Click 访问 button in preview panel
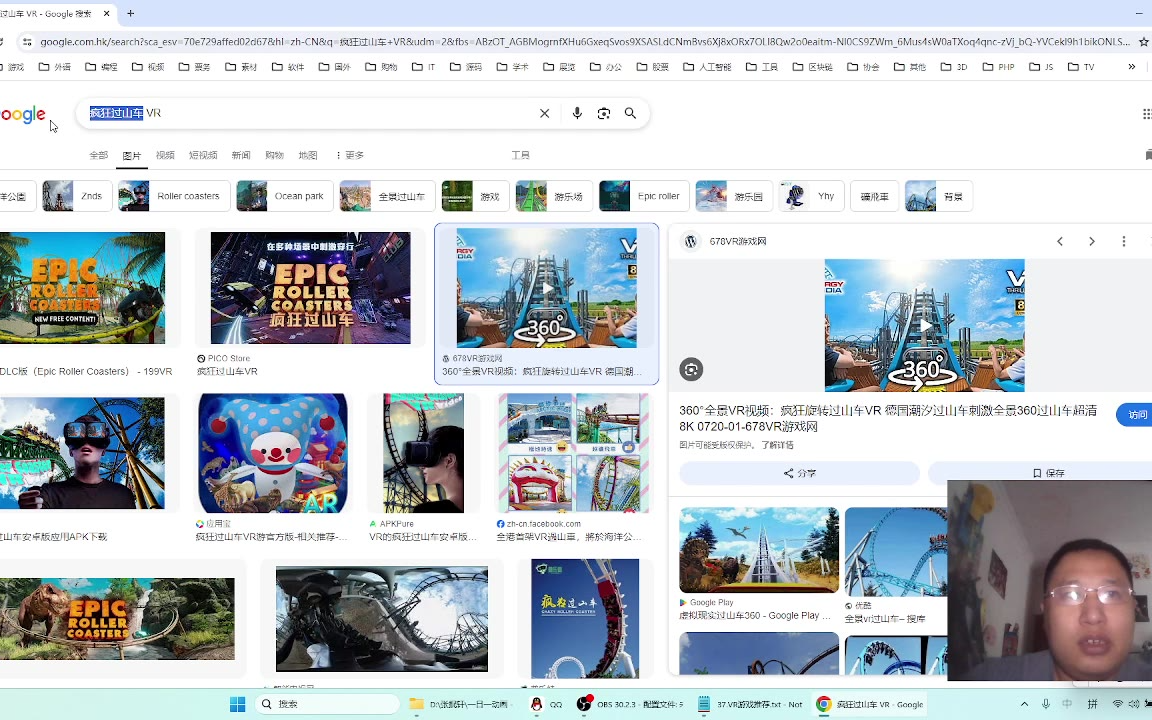1152x720 pixels. coord(1134,415)
